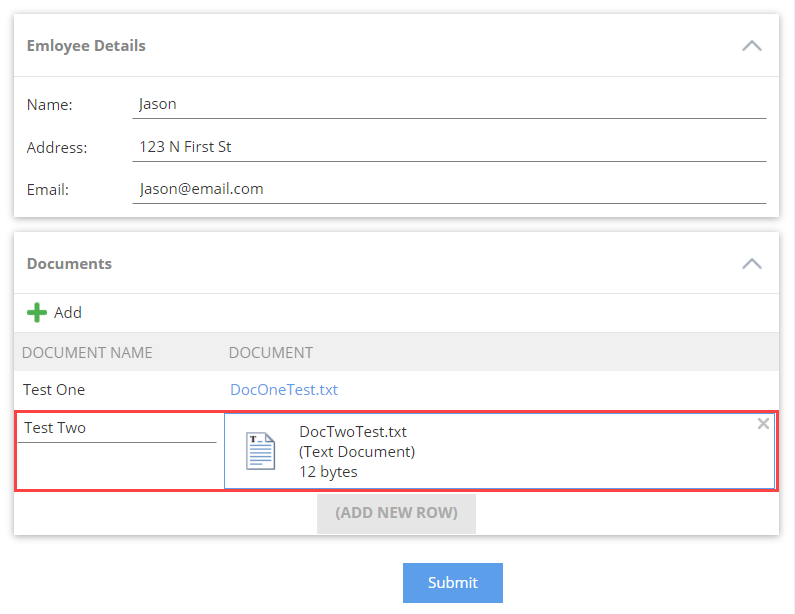The width and height of the screenshot is (795, 614).
Task: Collapse the Emloyee Details section chevron
Action: 752,46
